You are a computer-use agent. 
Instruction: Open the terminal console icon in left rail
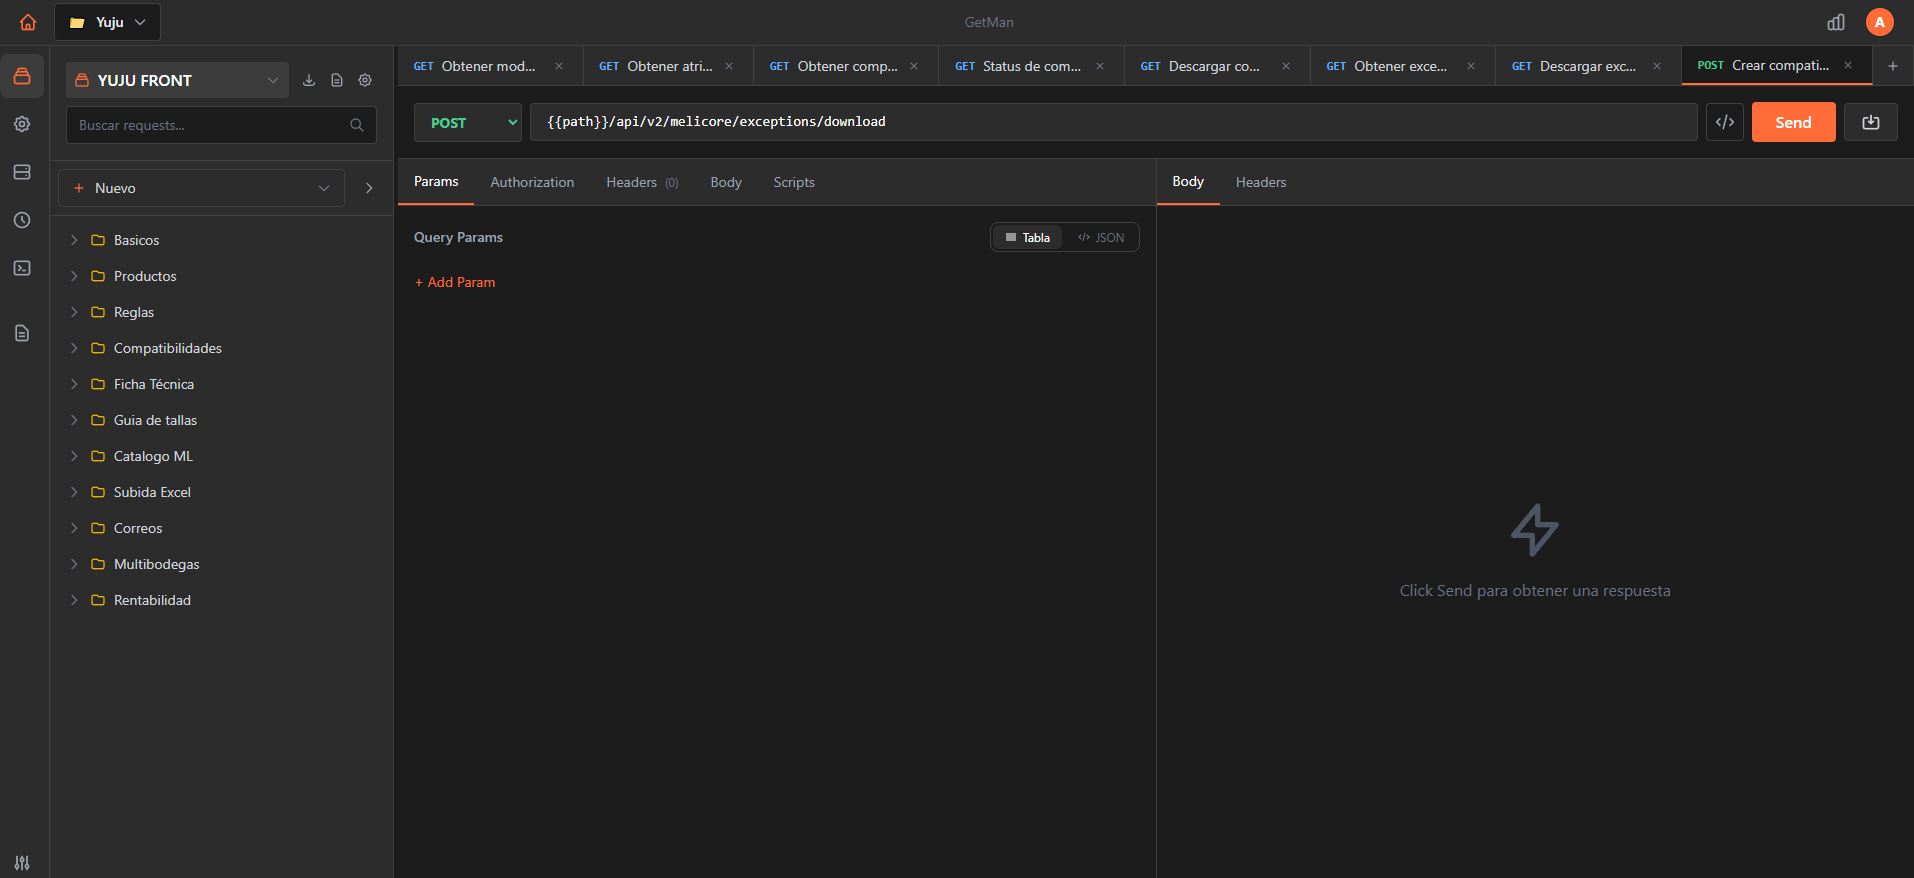pos(22,268)
